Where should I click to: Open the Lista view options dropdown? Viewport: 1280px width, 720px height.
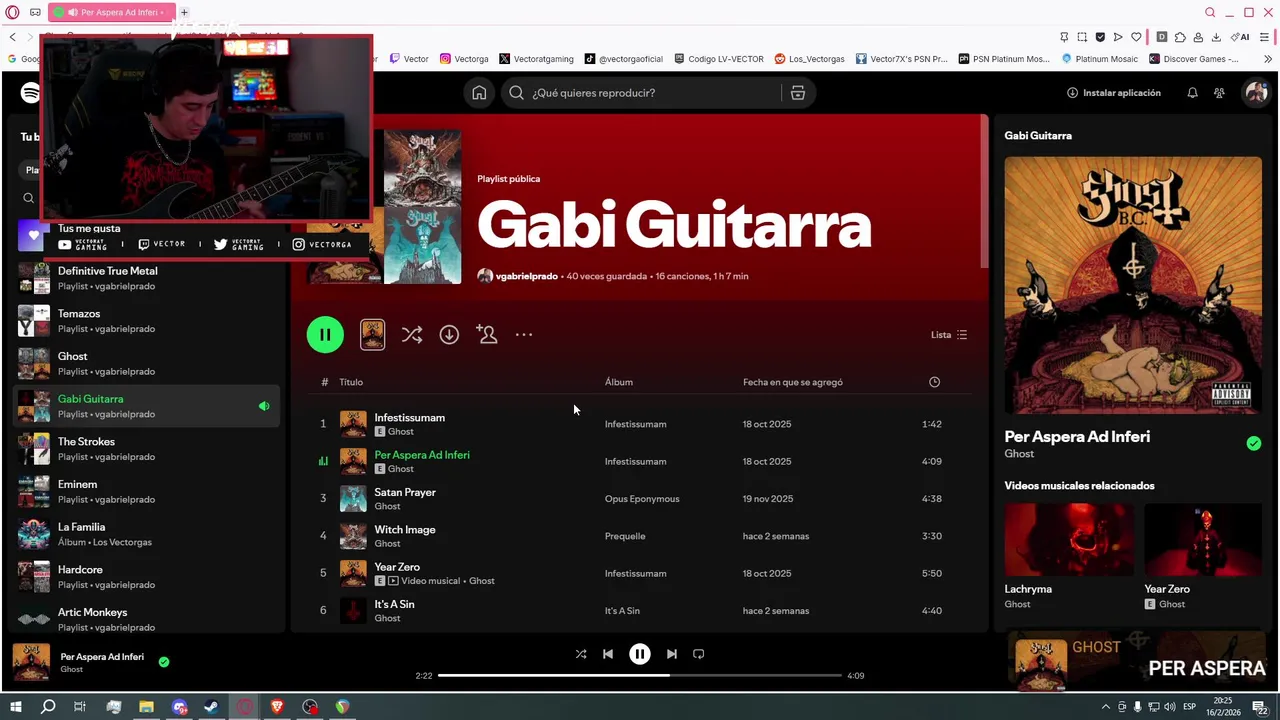[948, 335]
